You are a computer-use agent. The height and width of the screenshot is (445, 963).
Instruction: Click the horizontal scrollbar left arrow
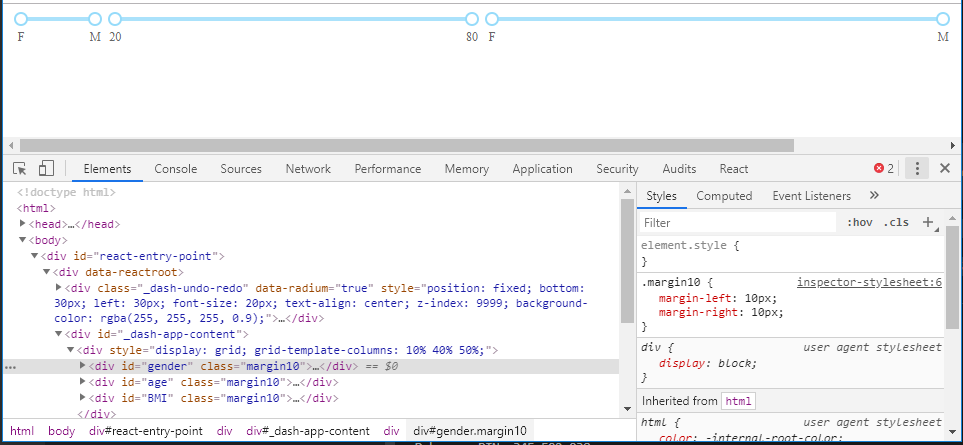tap(10, 145)
